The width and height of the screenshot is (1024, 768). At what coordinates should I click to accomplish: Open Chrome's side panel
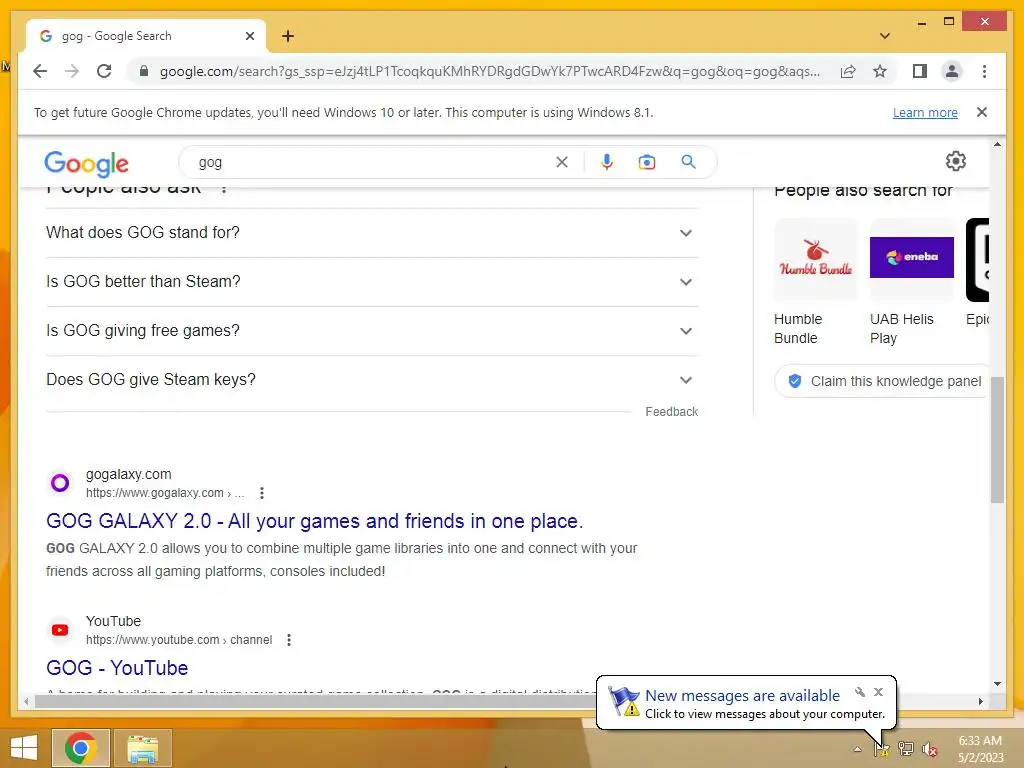click(x=920, y=71)
